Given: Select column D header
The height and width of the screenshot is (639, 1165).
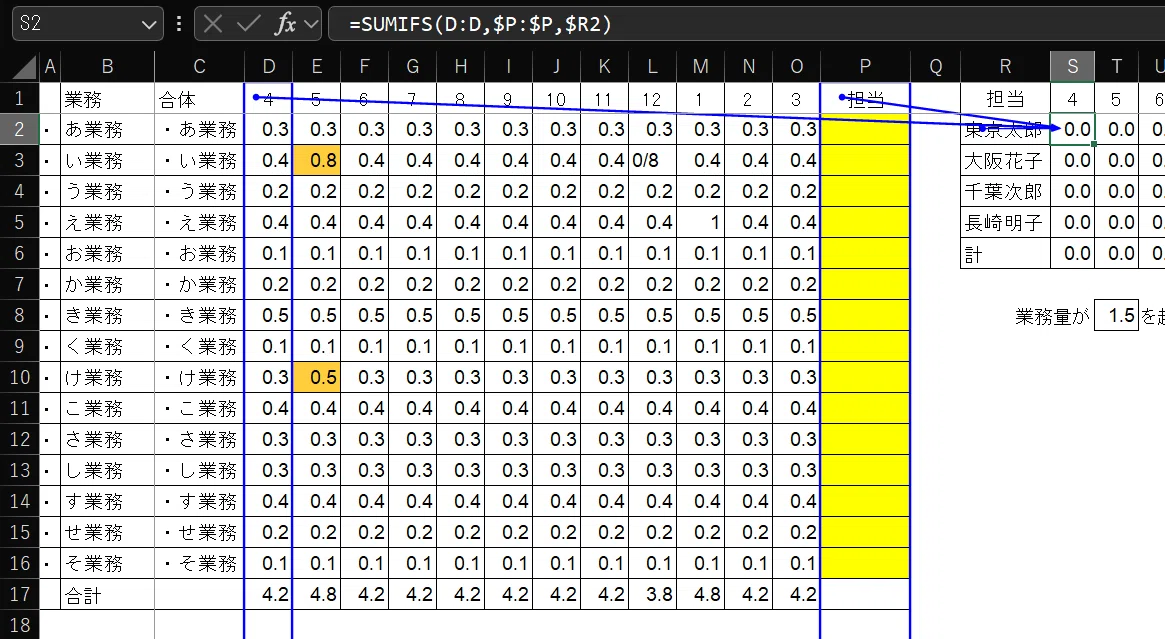Looking at the screenshot, I should click(269, 67).
